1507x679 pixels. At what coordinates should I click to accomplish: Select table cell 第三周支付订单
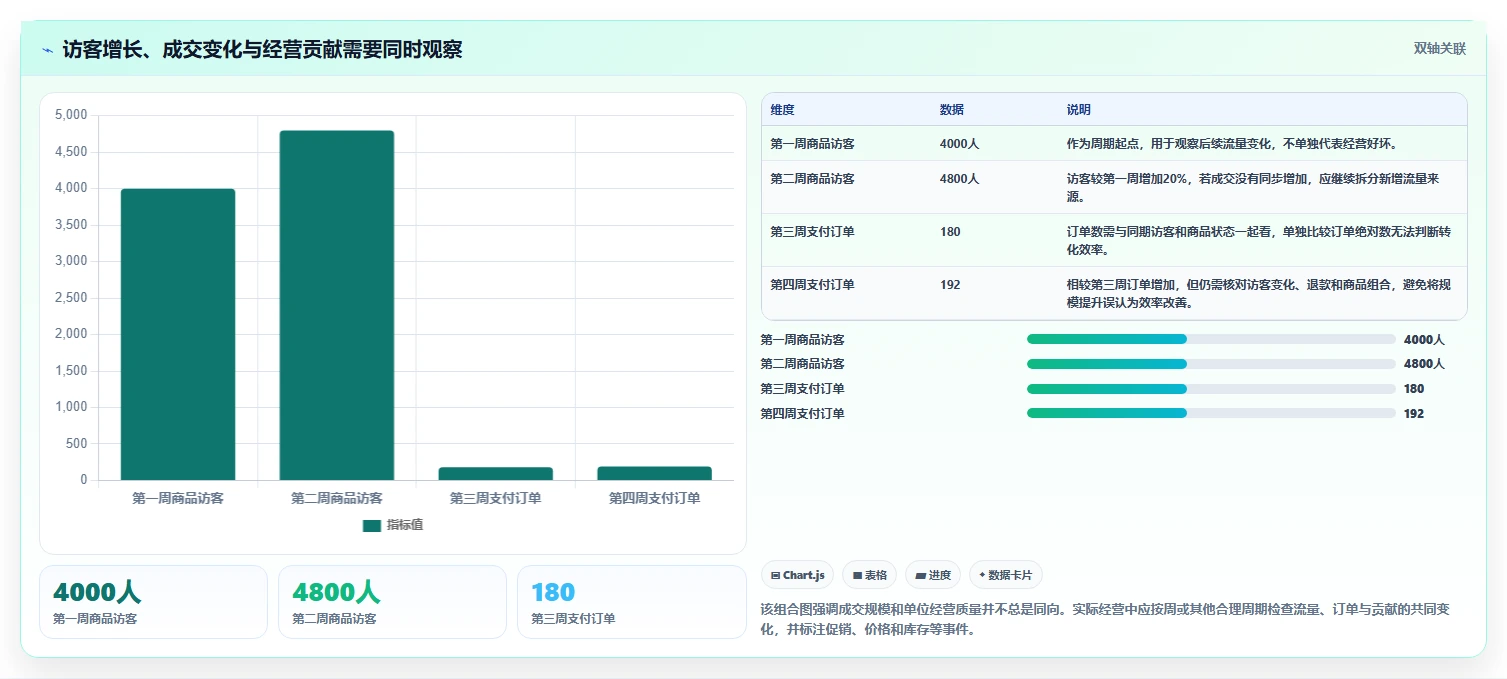tap(812, 232)
